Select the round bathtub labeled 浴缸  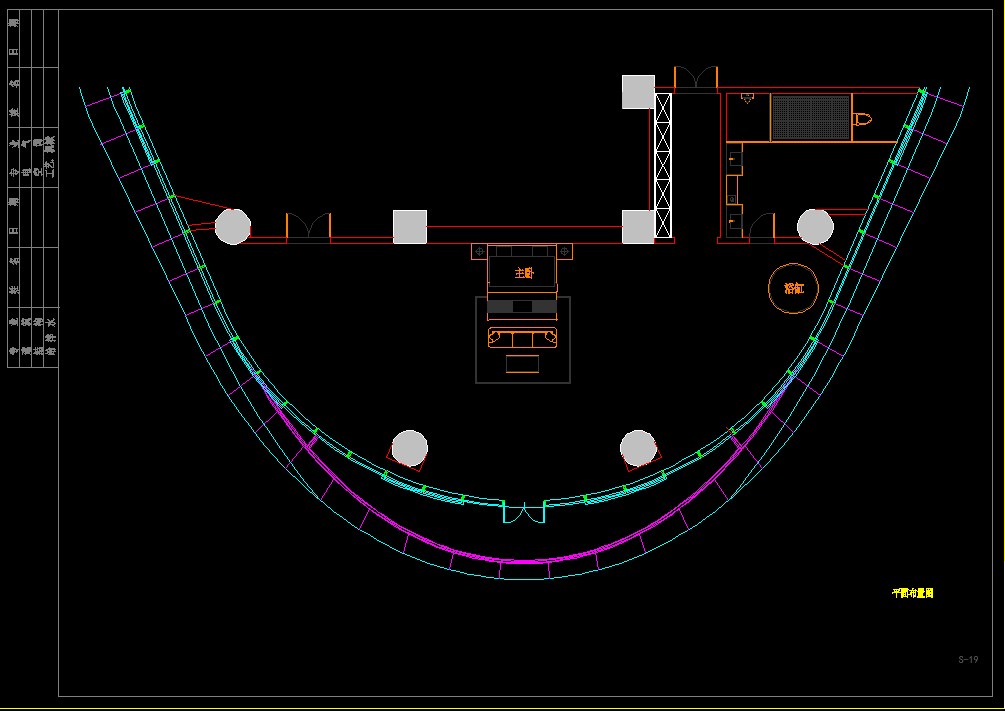[x=793, y=288]
